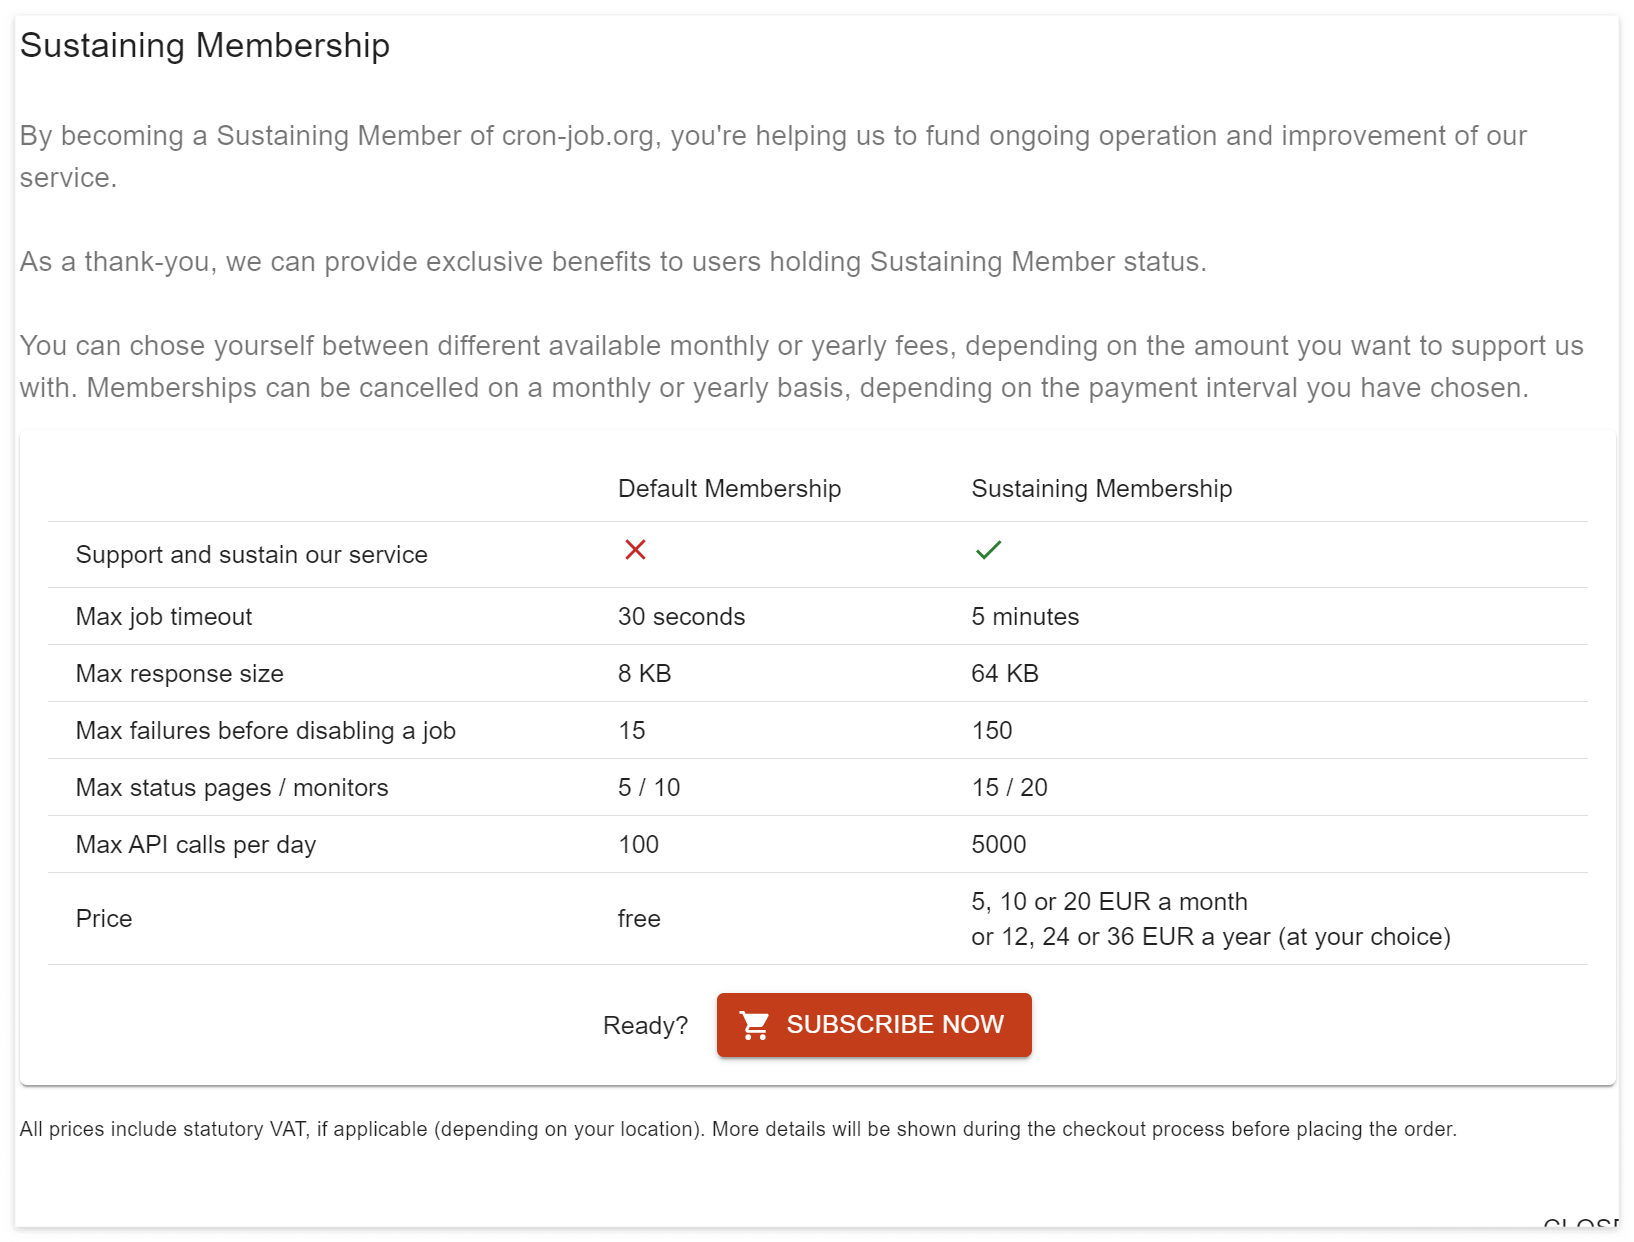Click the 'Support and sustain our service' row label
The image size is (1634, 1242).
251,555
